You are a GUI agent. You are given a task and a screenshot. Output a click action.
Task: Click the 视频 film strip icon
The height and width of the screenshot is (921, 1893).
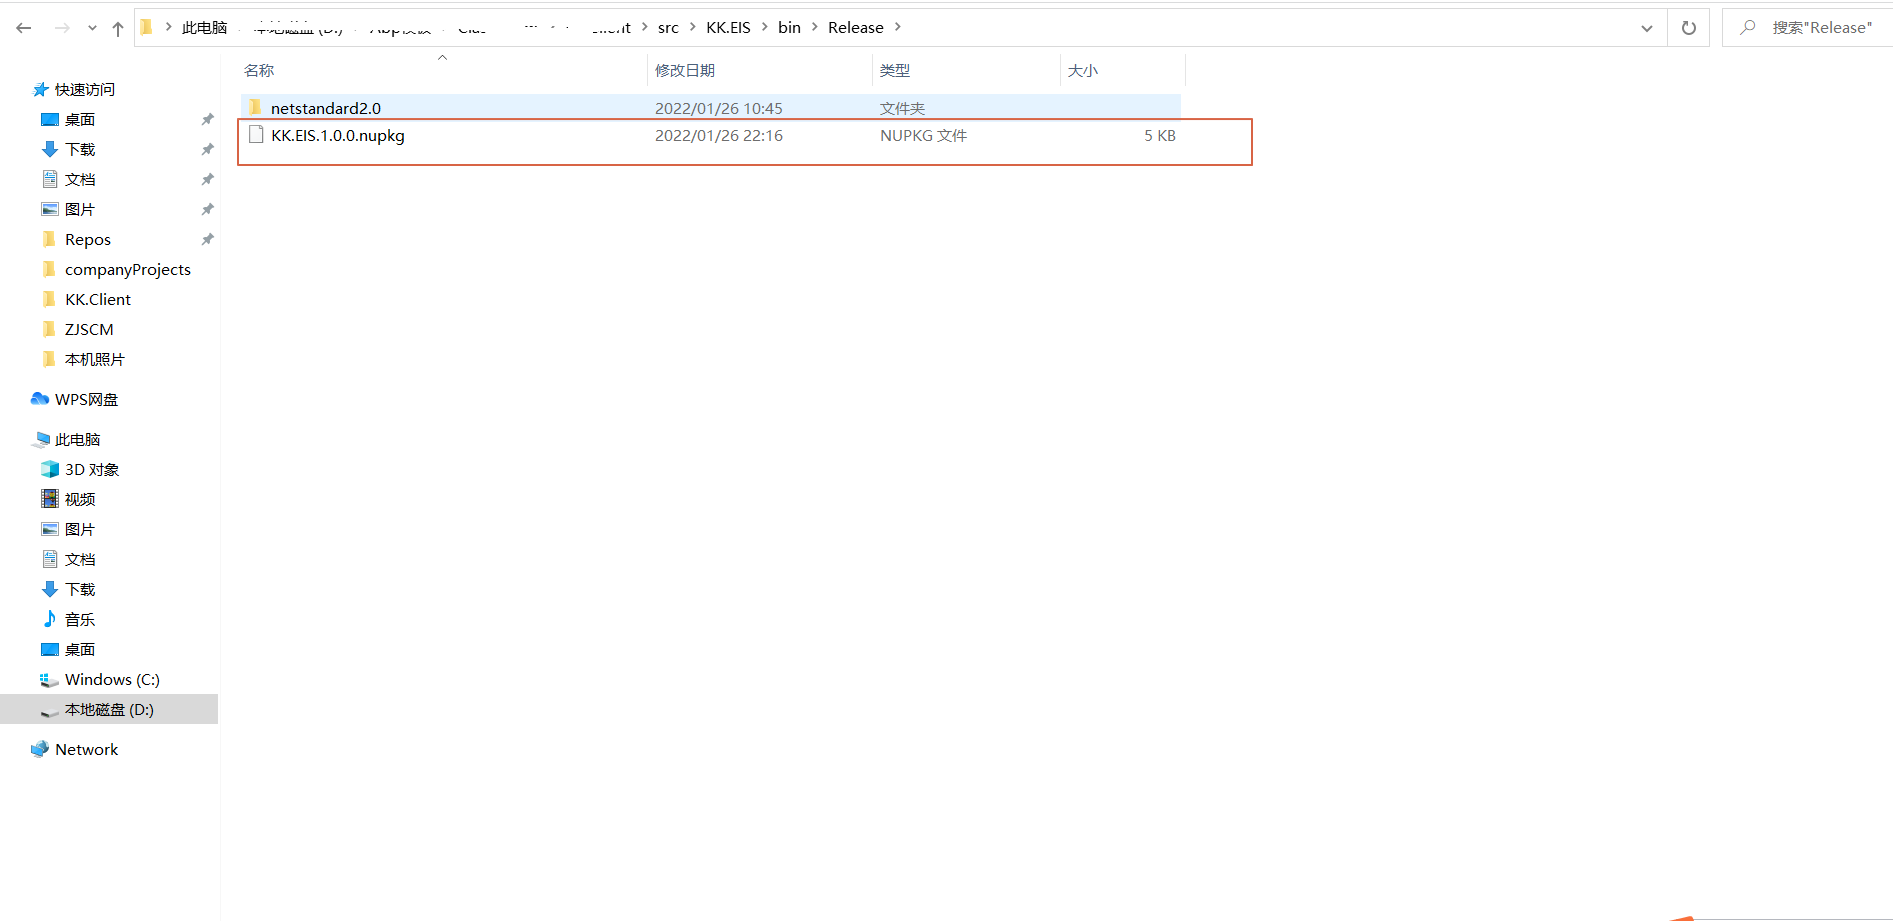pyautogui.click(x=50, y=498)
